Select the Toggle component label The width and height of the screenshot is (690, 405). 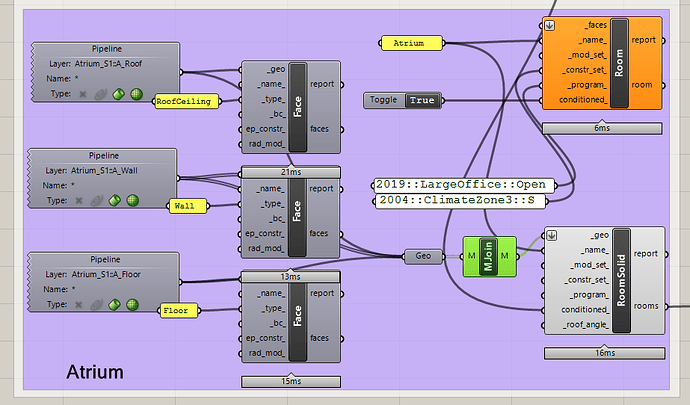click(x=383, y=100)
